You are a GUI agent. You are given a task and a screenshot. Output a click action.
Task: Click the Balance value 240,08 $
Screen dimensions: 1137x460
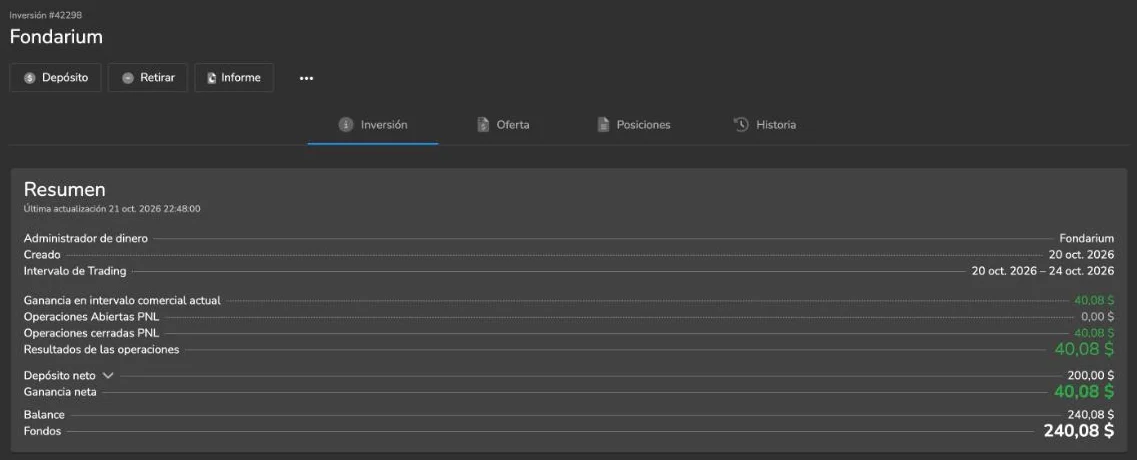tap(1091, 414)
